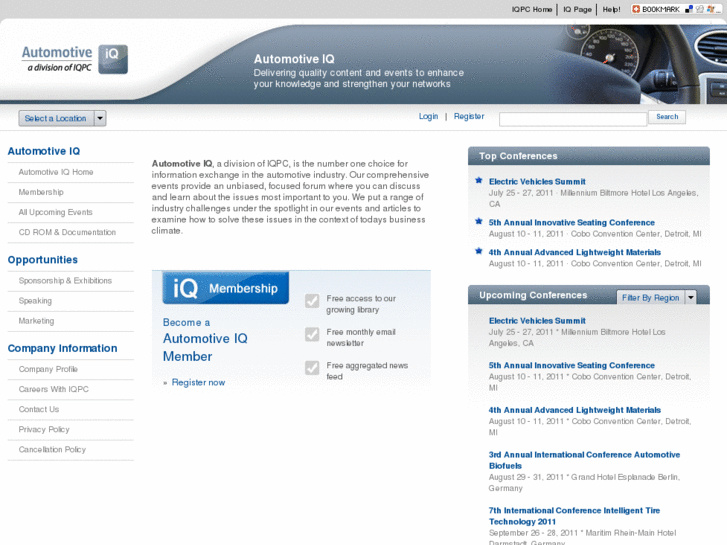The width and height of the screenshot is (727, 545).
Task: Open 5th Annual Innovative Seating in Top Conferences
Action: pyautogui.click(x=572, y=223)
